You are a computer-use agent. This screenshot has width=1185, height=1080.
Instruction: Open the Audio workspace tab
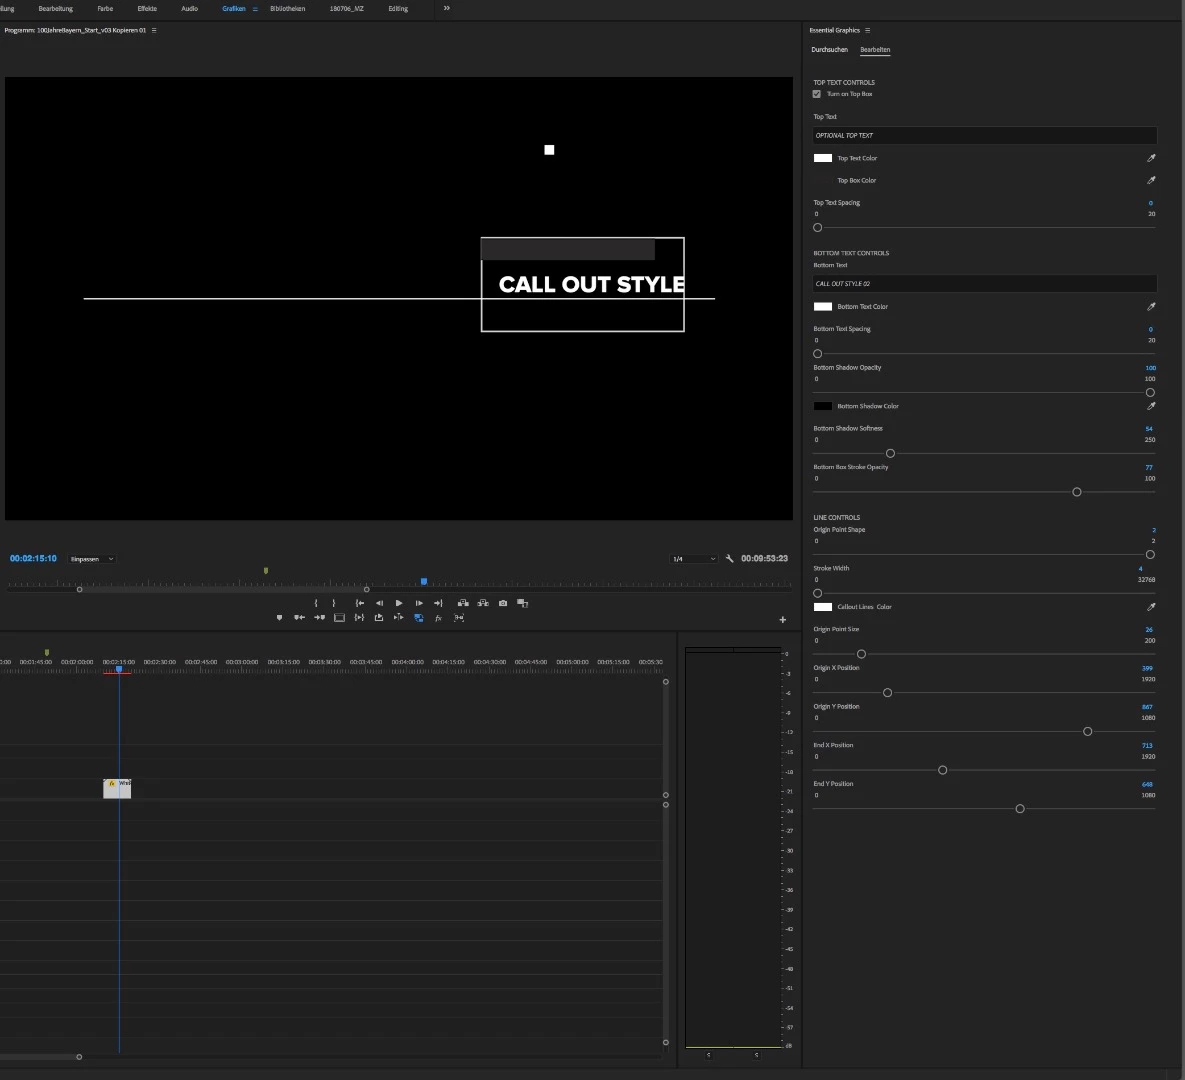(190, 8)
